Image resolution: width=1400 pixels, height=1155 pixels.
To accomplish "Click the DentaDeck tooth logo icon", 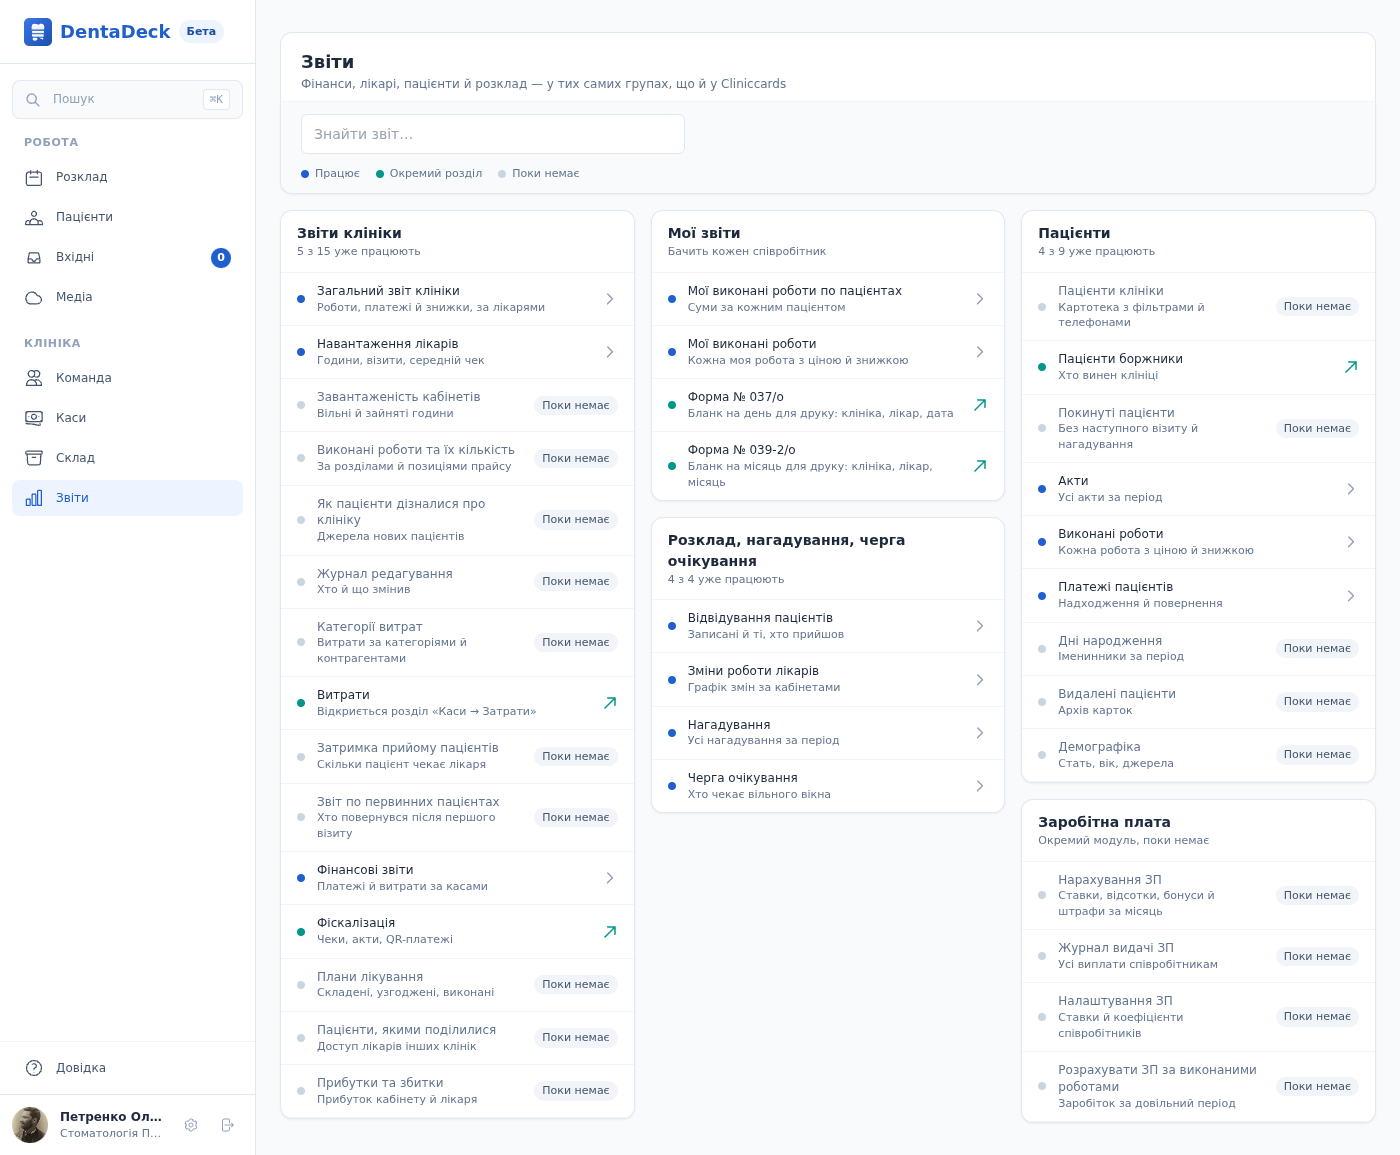I will point(38,32).
